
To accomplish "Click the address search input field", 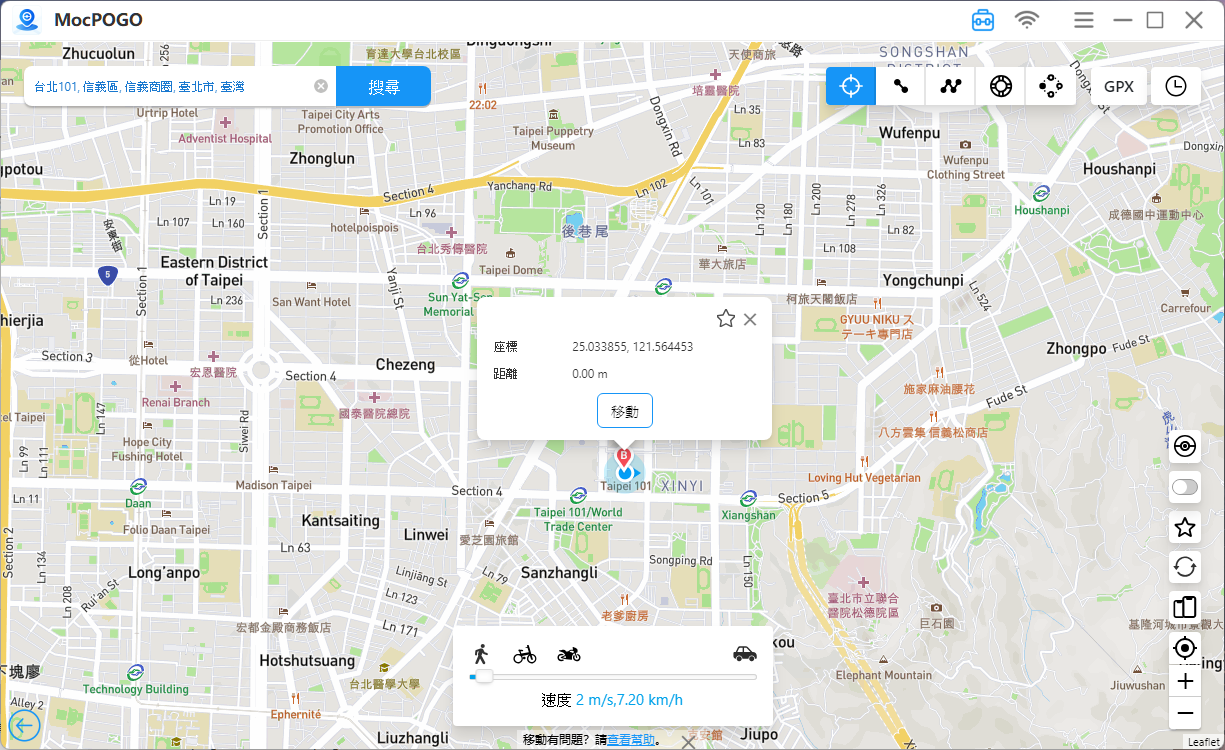I will pyautogui.click(x=170, y=87).
